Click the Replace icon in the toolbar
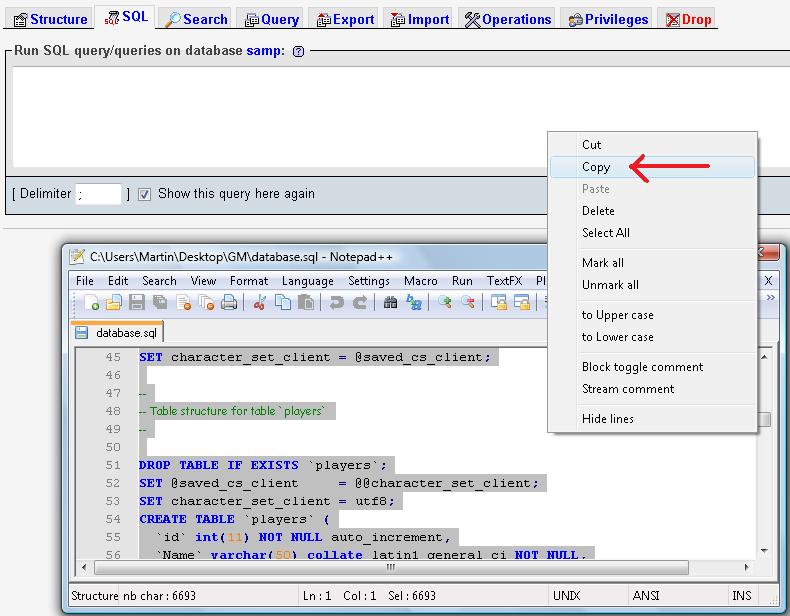This screenshot has height=616, width=790. [414, 302]
